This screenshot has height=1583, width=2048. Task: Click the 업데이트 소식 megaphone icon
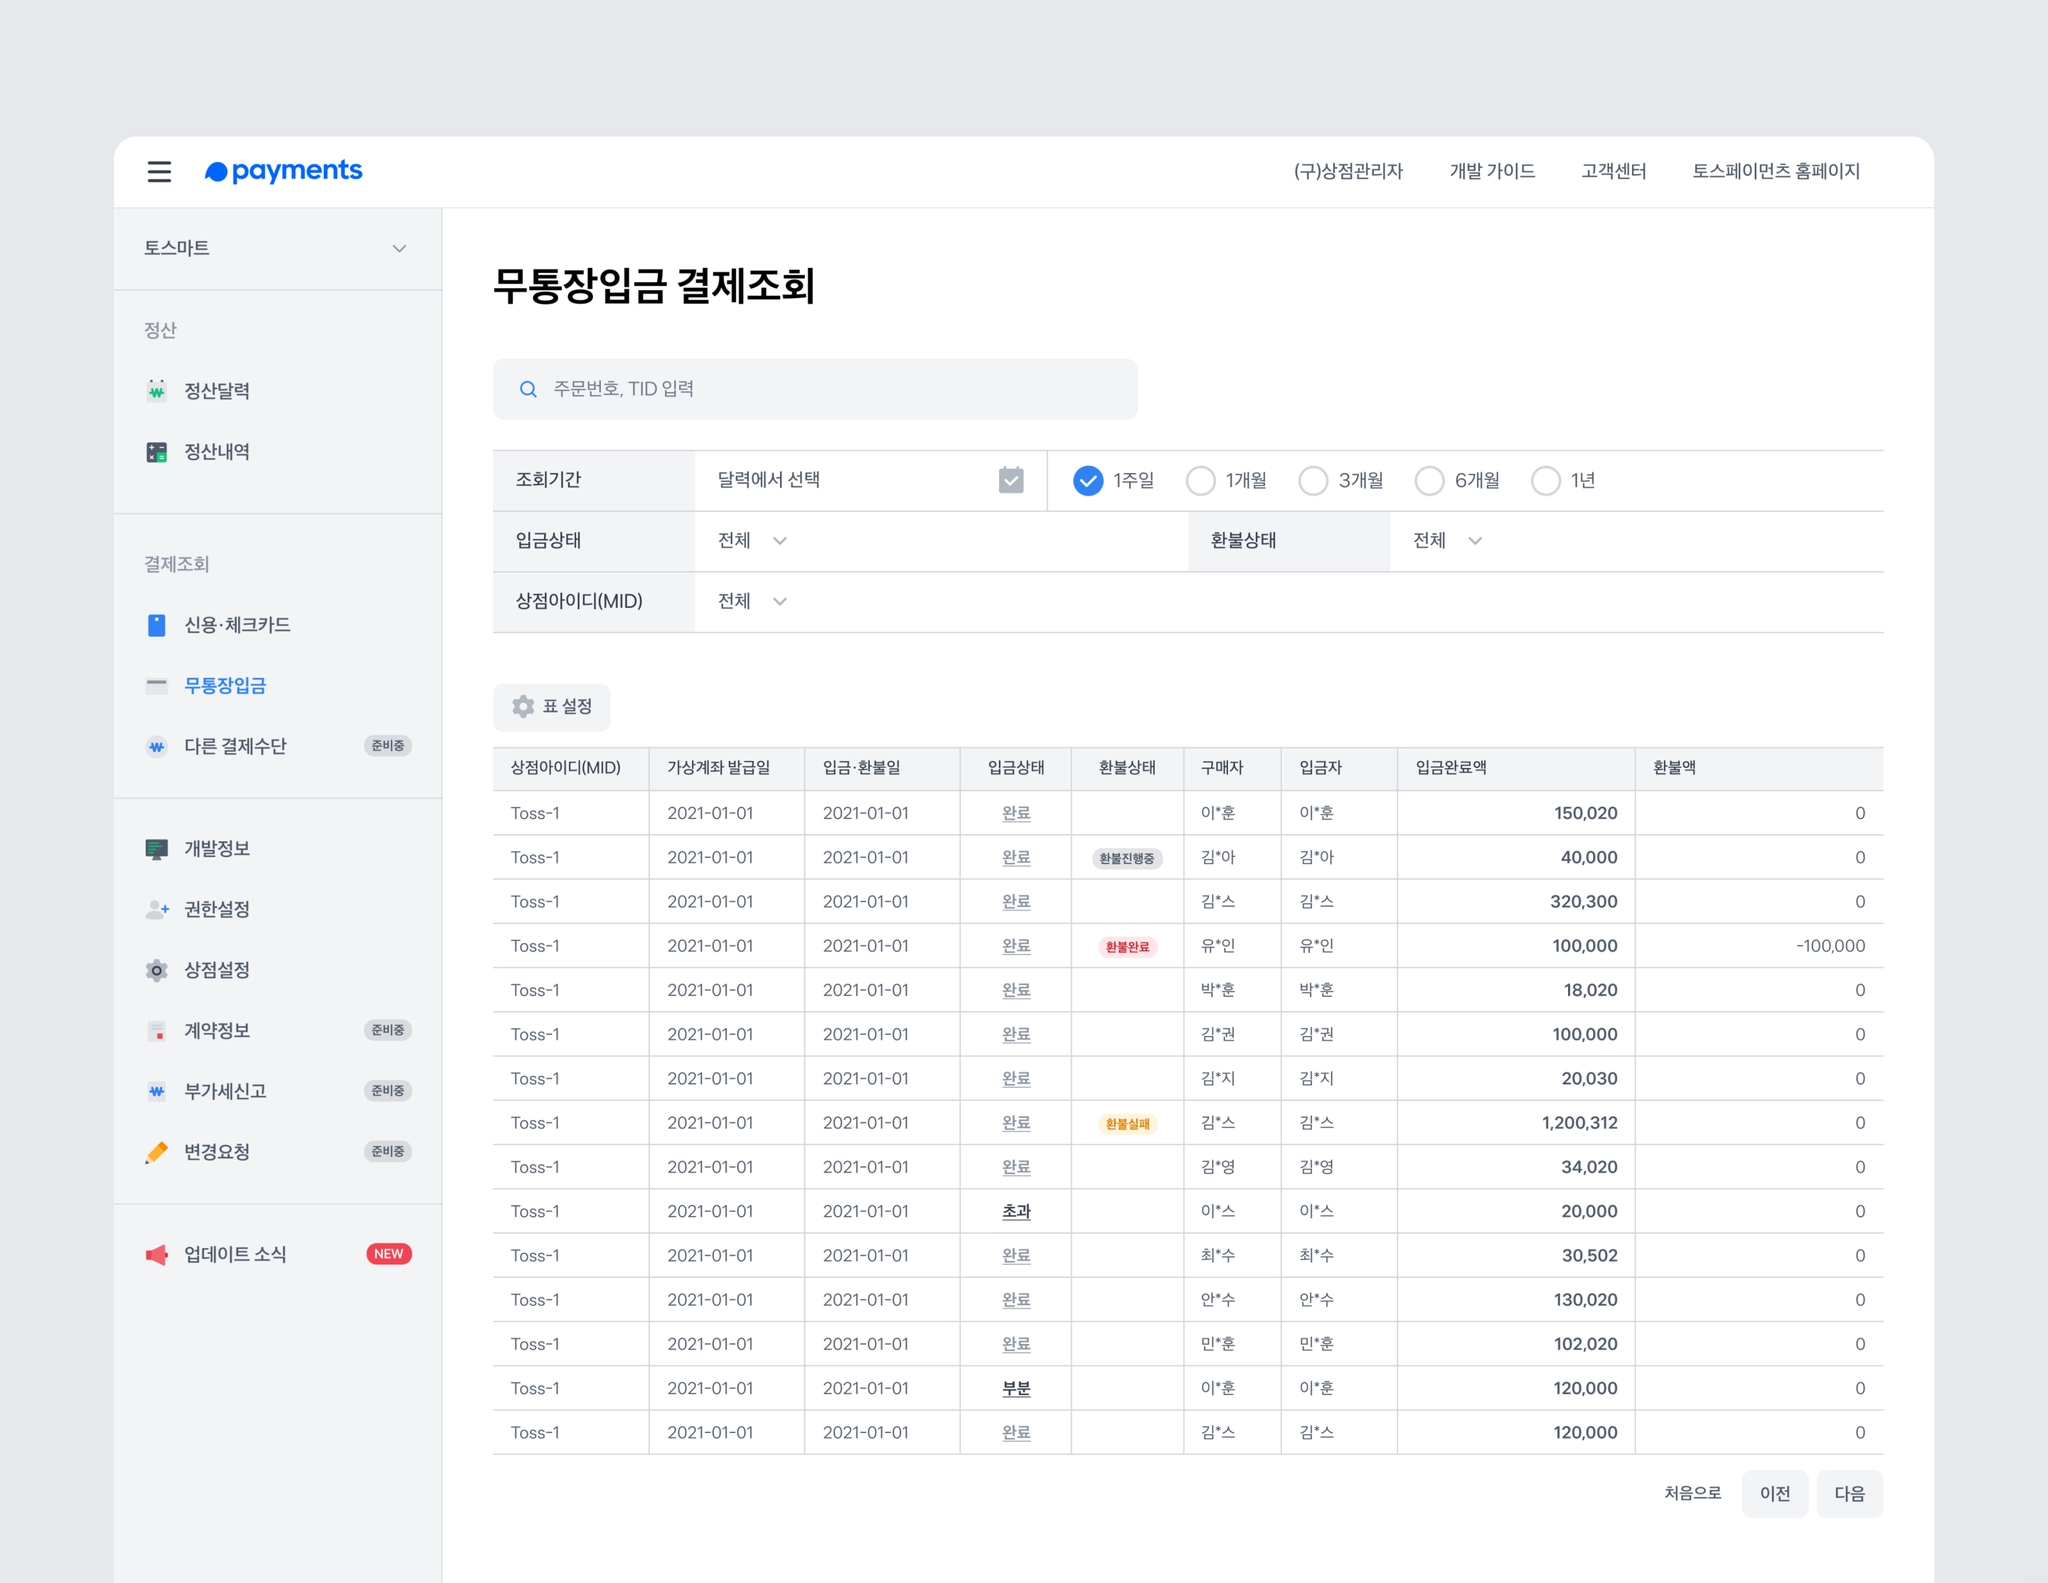157,1254
